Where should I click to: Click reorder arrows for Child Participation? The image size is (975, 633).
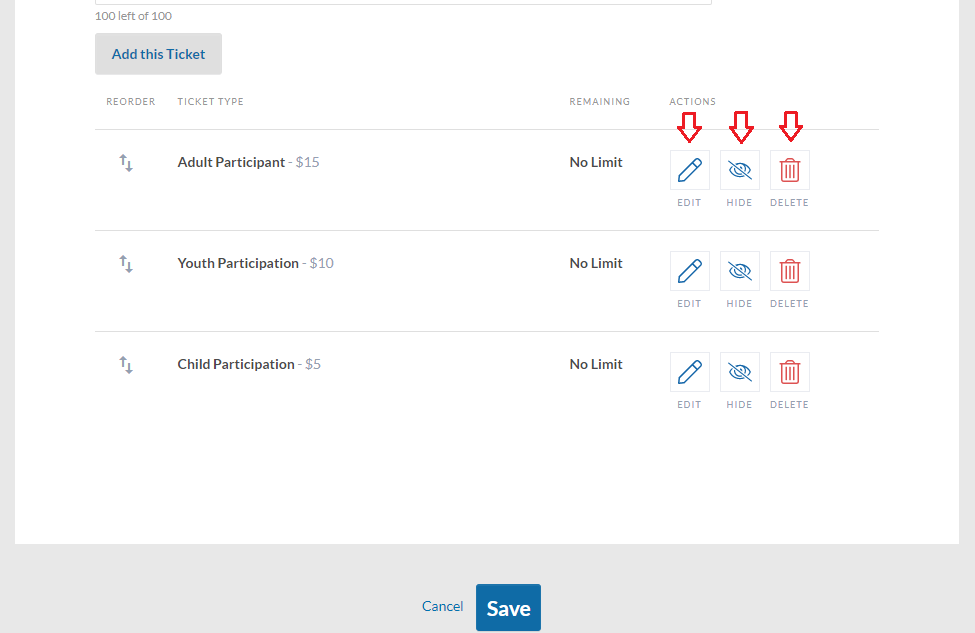(126, 364)
